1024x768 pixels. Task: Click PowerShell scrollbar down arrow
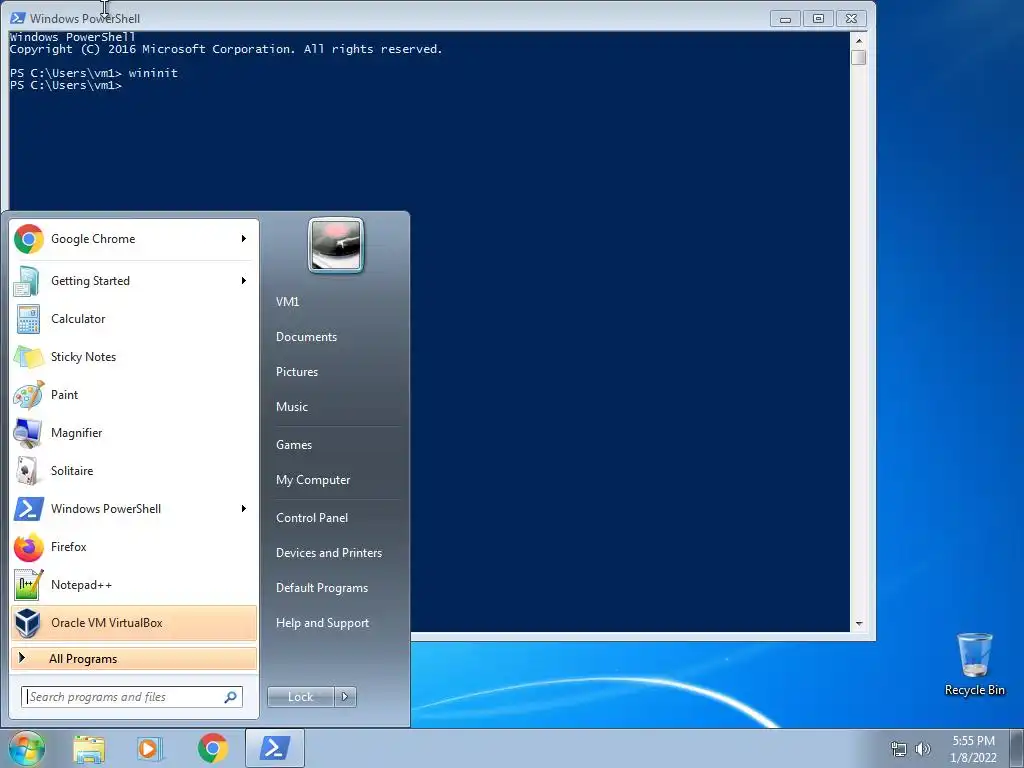(x=859, y=624)
